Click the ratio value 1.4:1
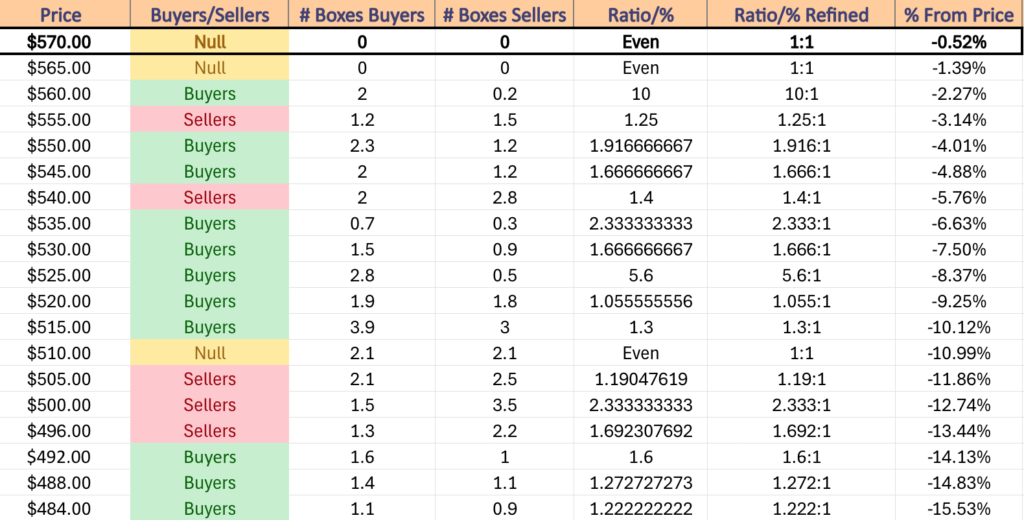The width and height of the screenshot is (1024, 520). tap(801, 197)
